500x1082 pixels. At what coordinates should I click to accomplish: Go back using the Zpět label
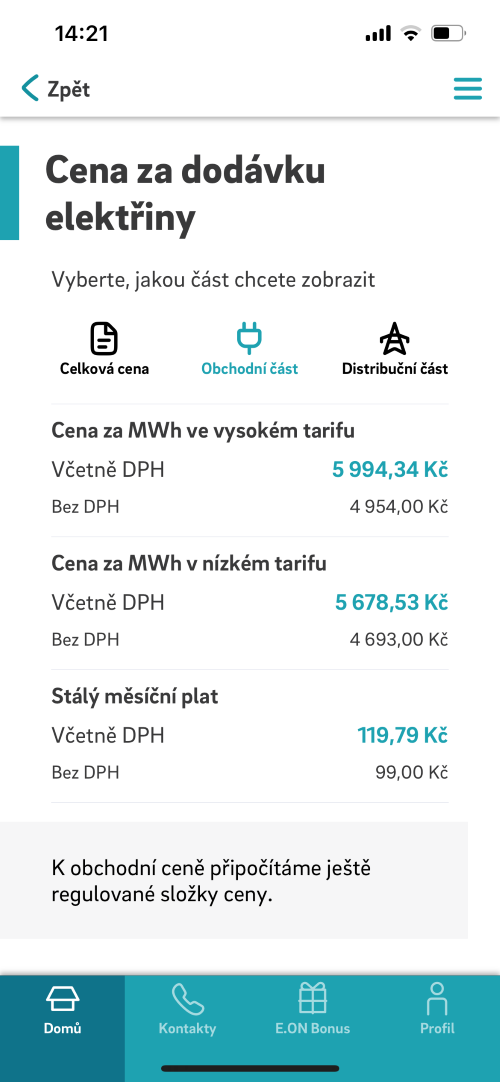coord(68,90)
